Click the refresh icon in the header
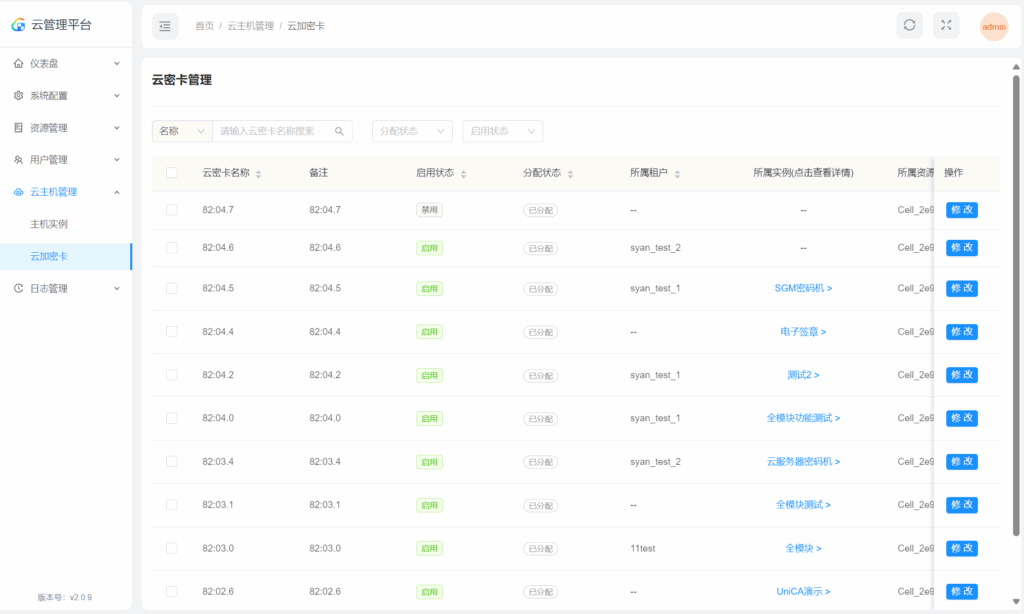The width and height of the screenshot is (1024, 614). click(x=909, y=26)
